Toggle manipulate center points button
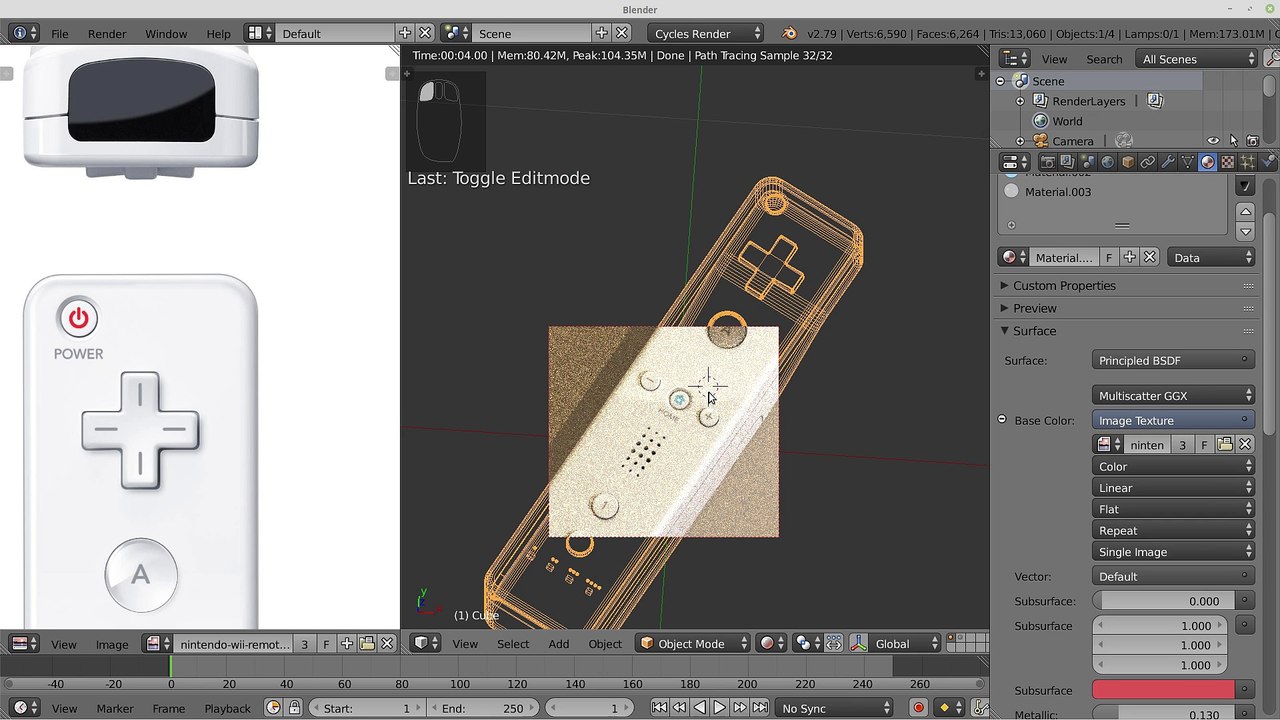 834,644
